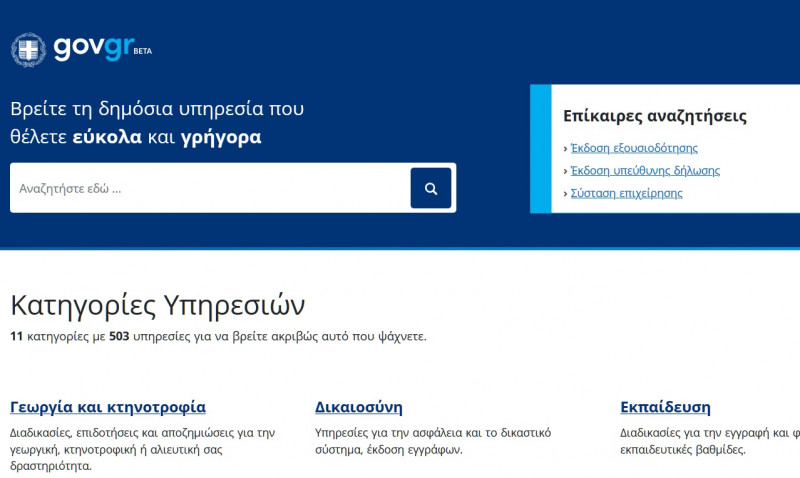Screen dimensions: 800x478
Task: Select the Εκπαίδευση category
Action: [666, 407]
